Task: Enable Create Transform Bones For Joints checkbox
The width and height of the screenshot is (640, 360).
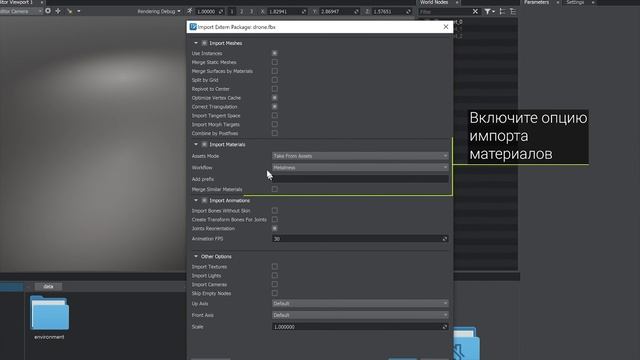Action: [x=275, y=220]
